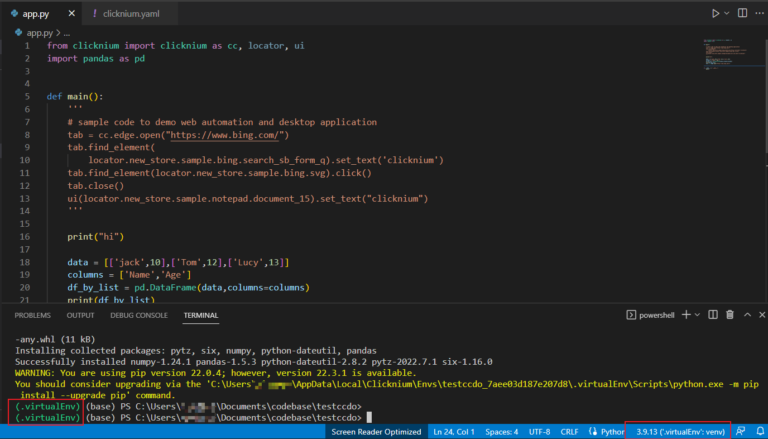Viewport: 768px width, 439px height.
Task: Create a new terminal with the plus icon
Action: point(686,315)
